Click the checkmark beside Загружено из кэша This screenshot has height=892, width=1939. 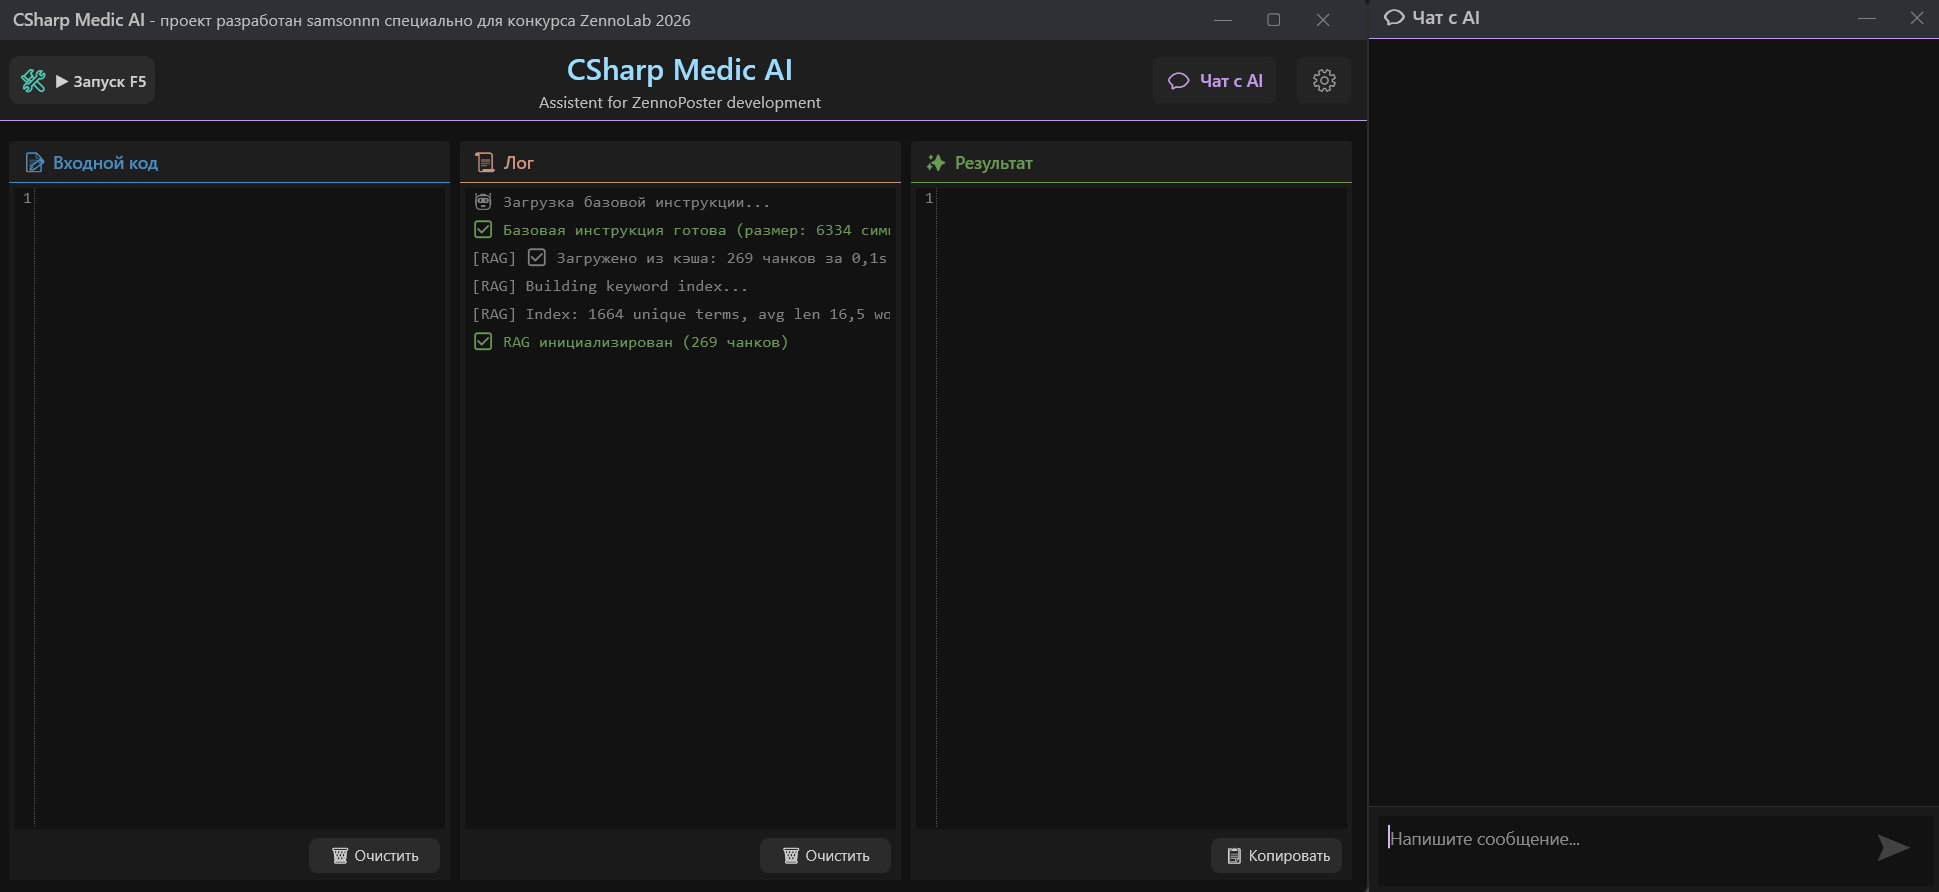pos(537,258)
